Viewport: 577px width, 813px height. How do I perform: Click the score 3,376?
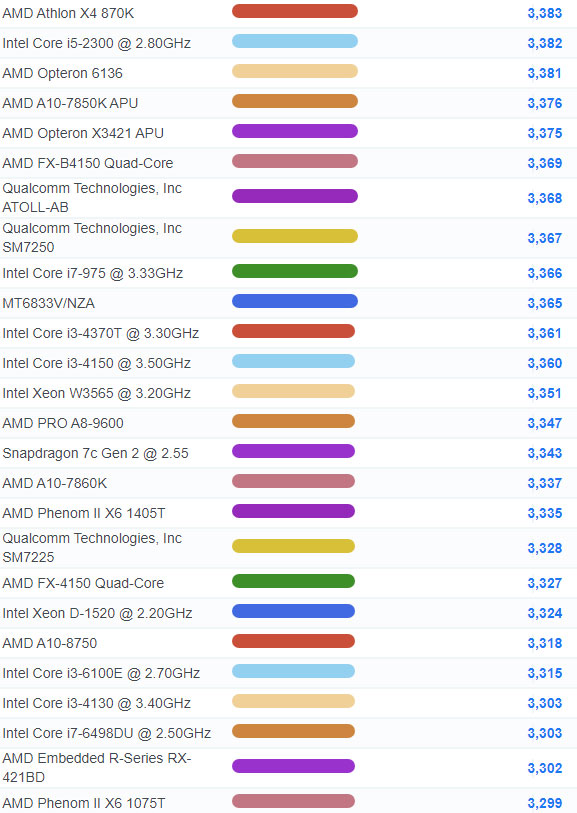pyautogui.click(x=545, y=103)
